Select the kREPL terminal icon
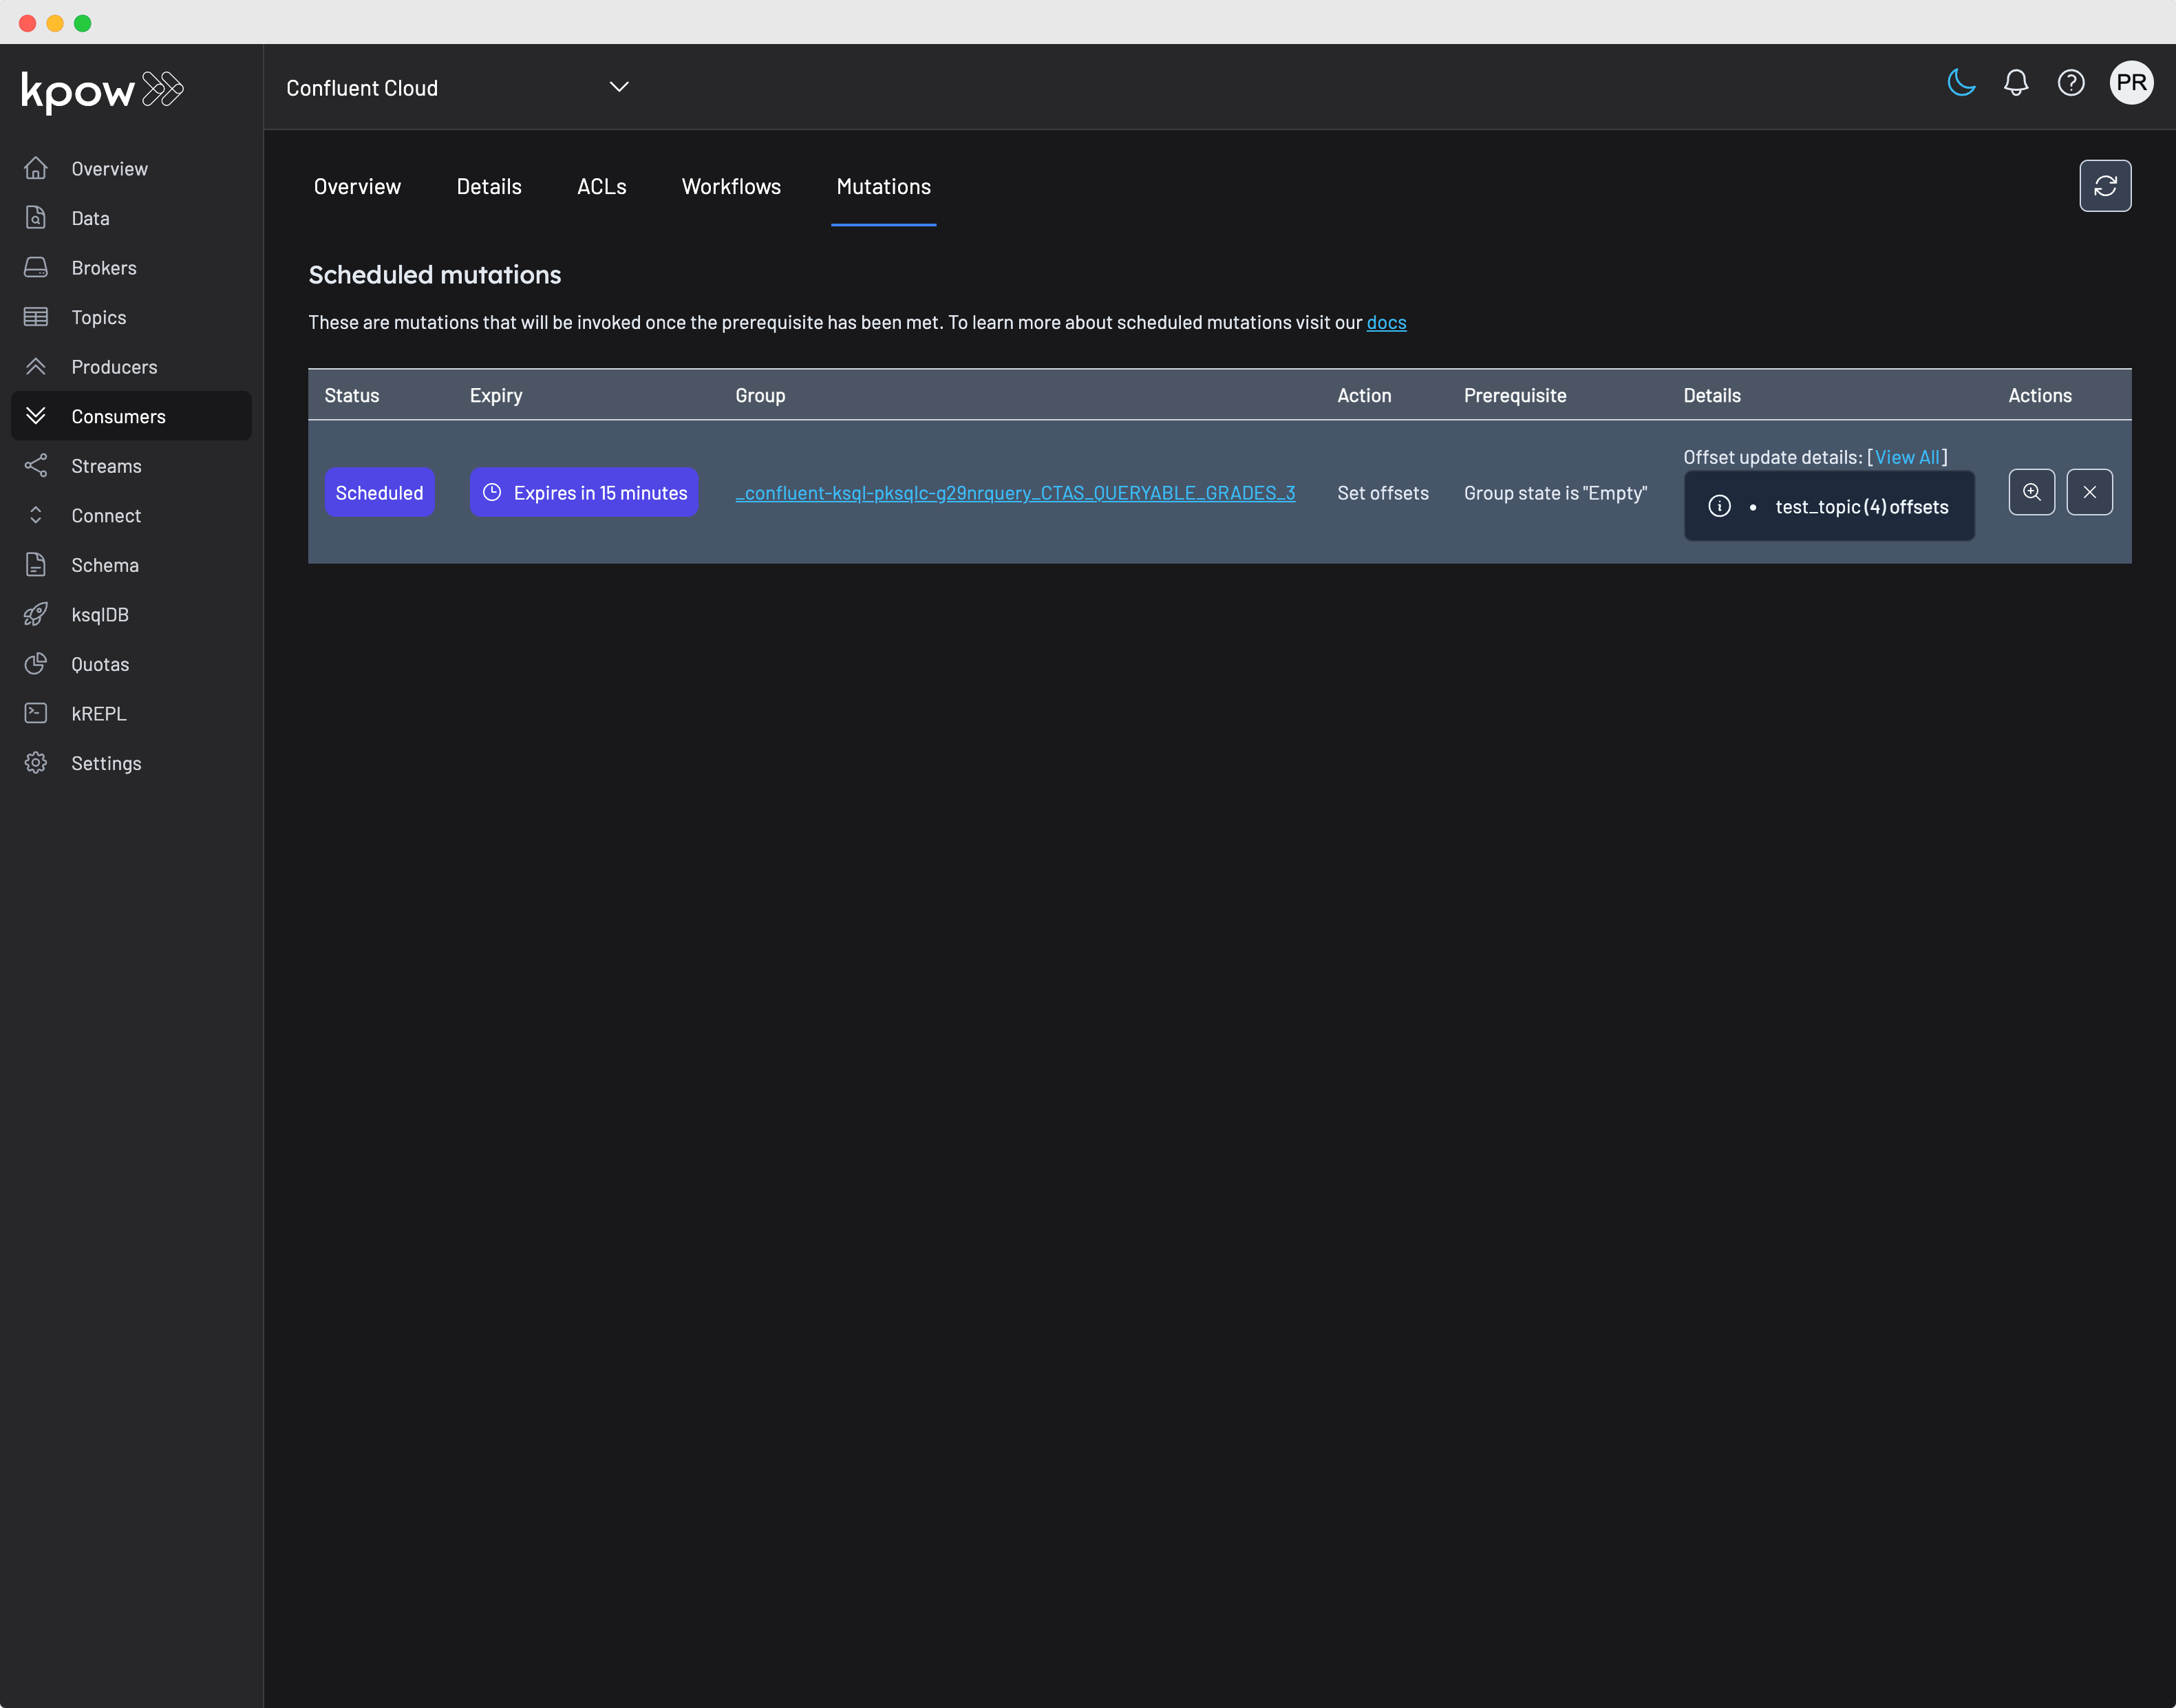The width and height of the screenshot is (2176, 1708). tap(36, 712)
